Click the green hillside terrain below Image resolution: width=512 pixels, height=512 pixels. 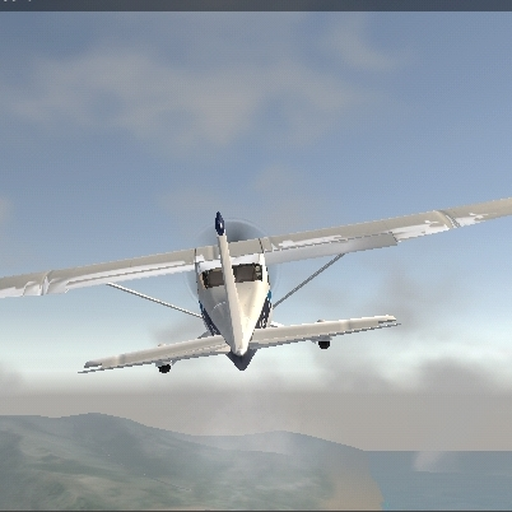tap(133, 467)
